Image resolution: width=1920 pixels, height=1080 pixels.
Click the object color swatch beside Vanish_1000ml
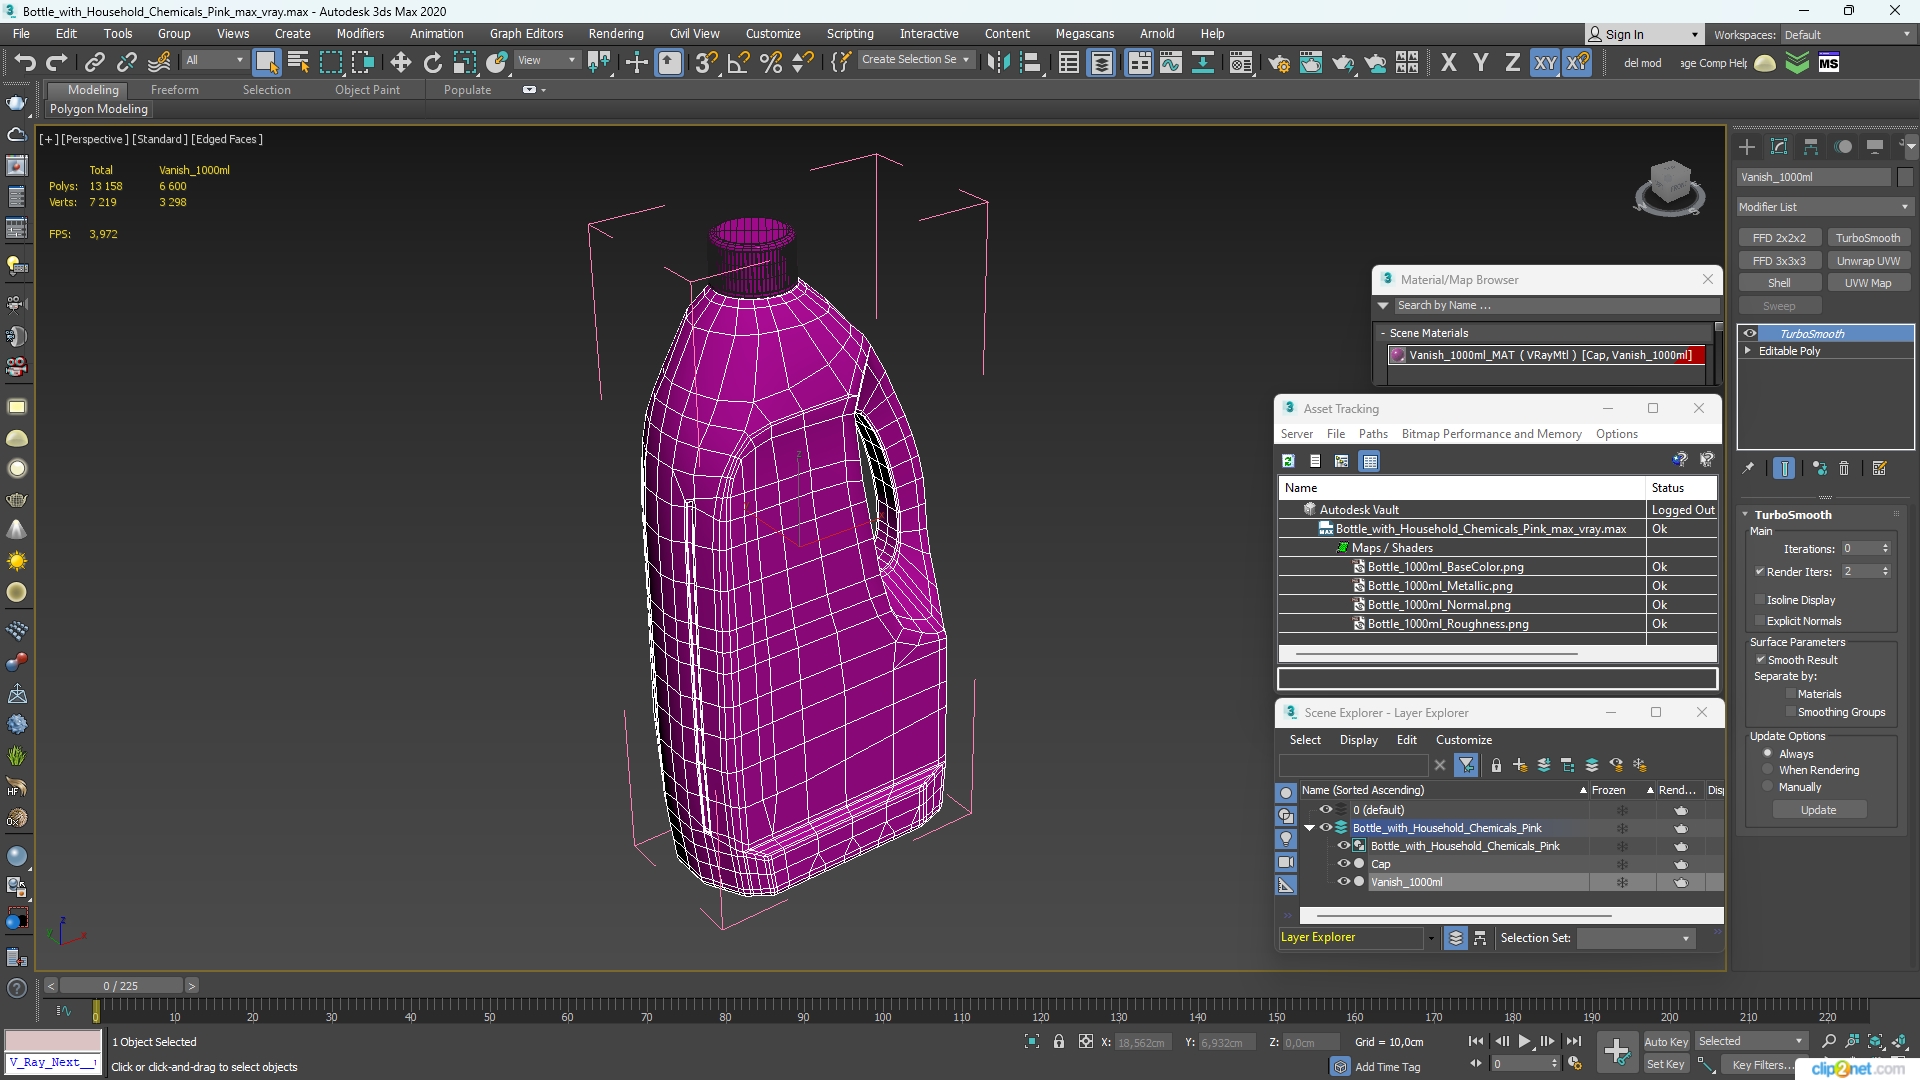1904,177
